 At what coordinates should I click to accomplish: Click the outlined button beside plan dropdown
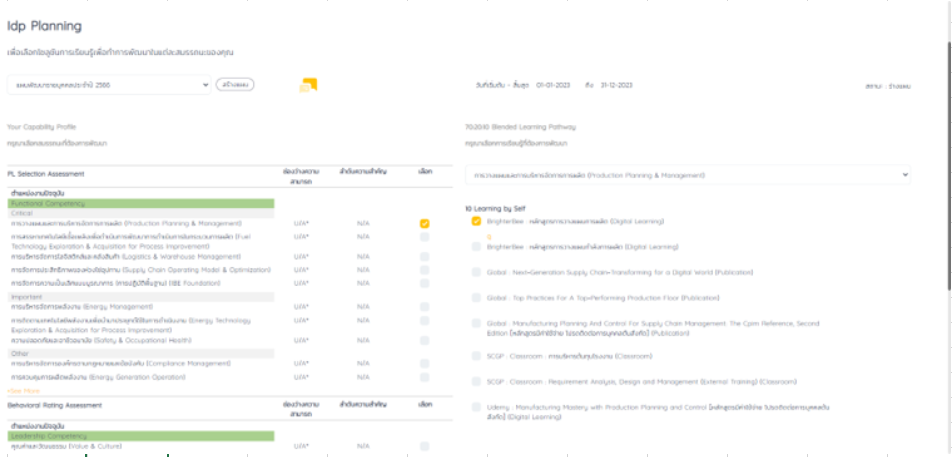[235, 85]
